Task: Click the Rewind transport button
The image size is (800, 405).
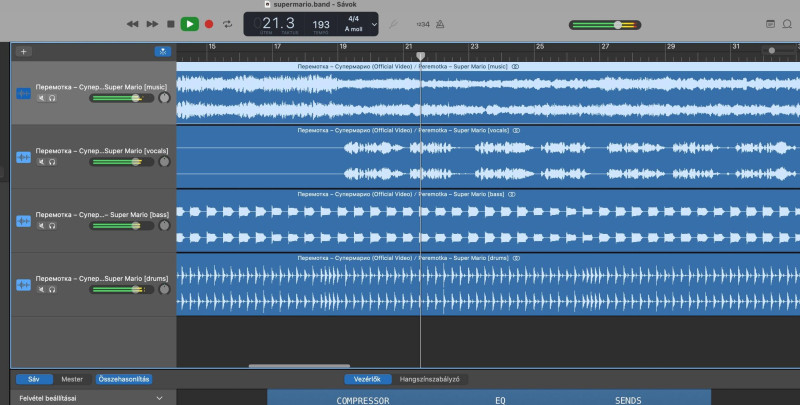Action: point(132,23)
